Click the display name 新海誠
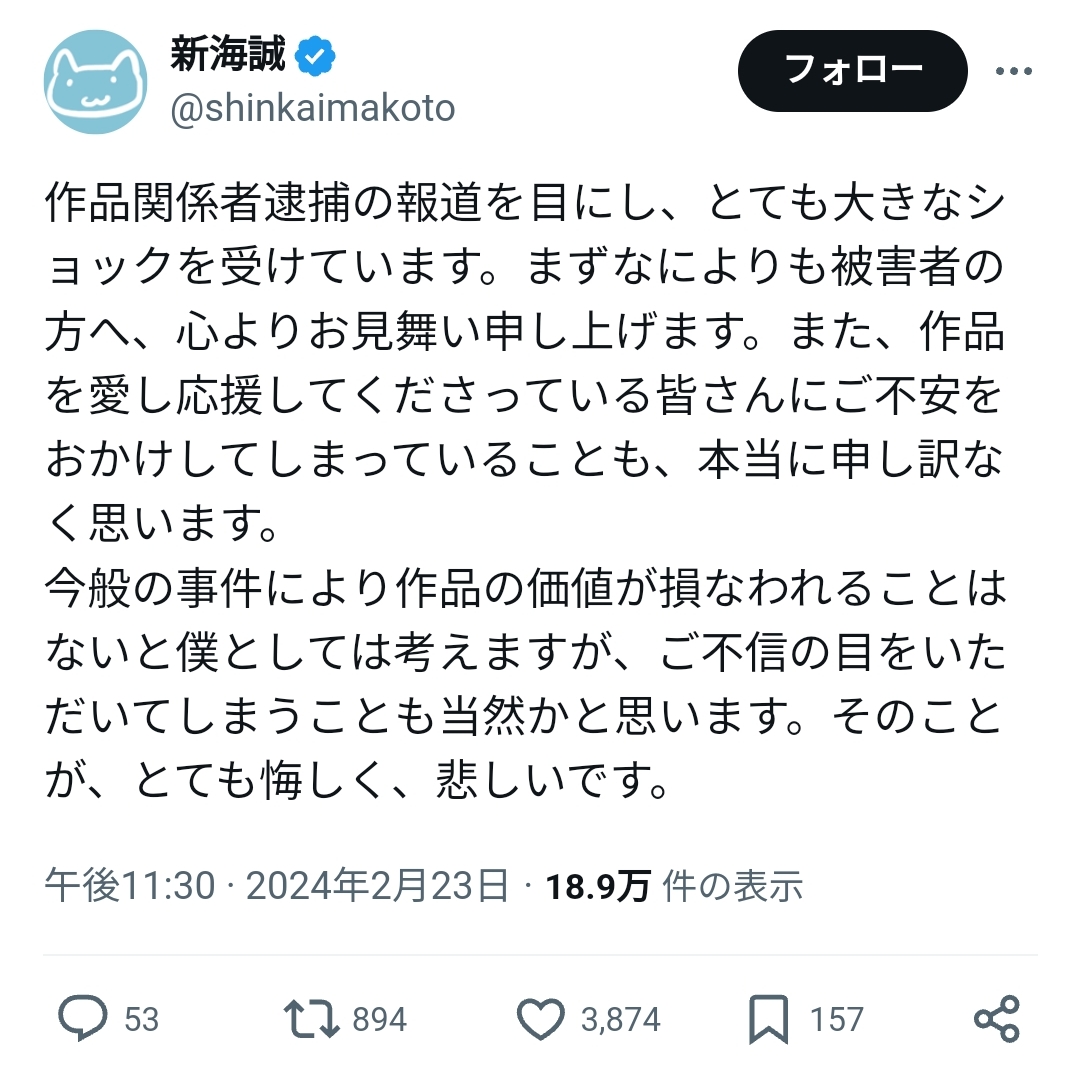 tap(228, 54)
